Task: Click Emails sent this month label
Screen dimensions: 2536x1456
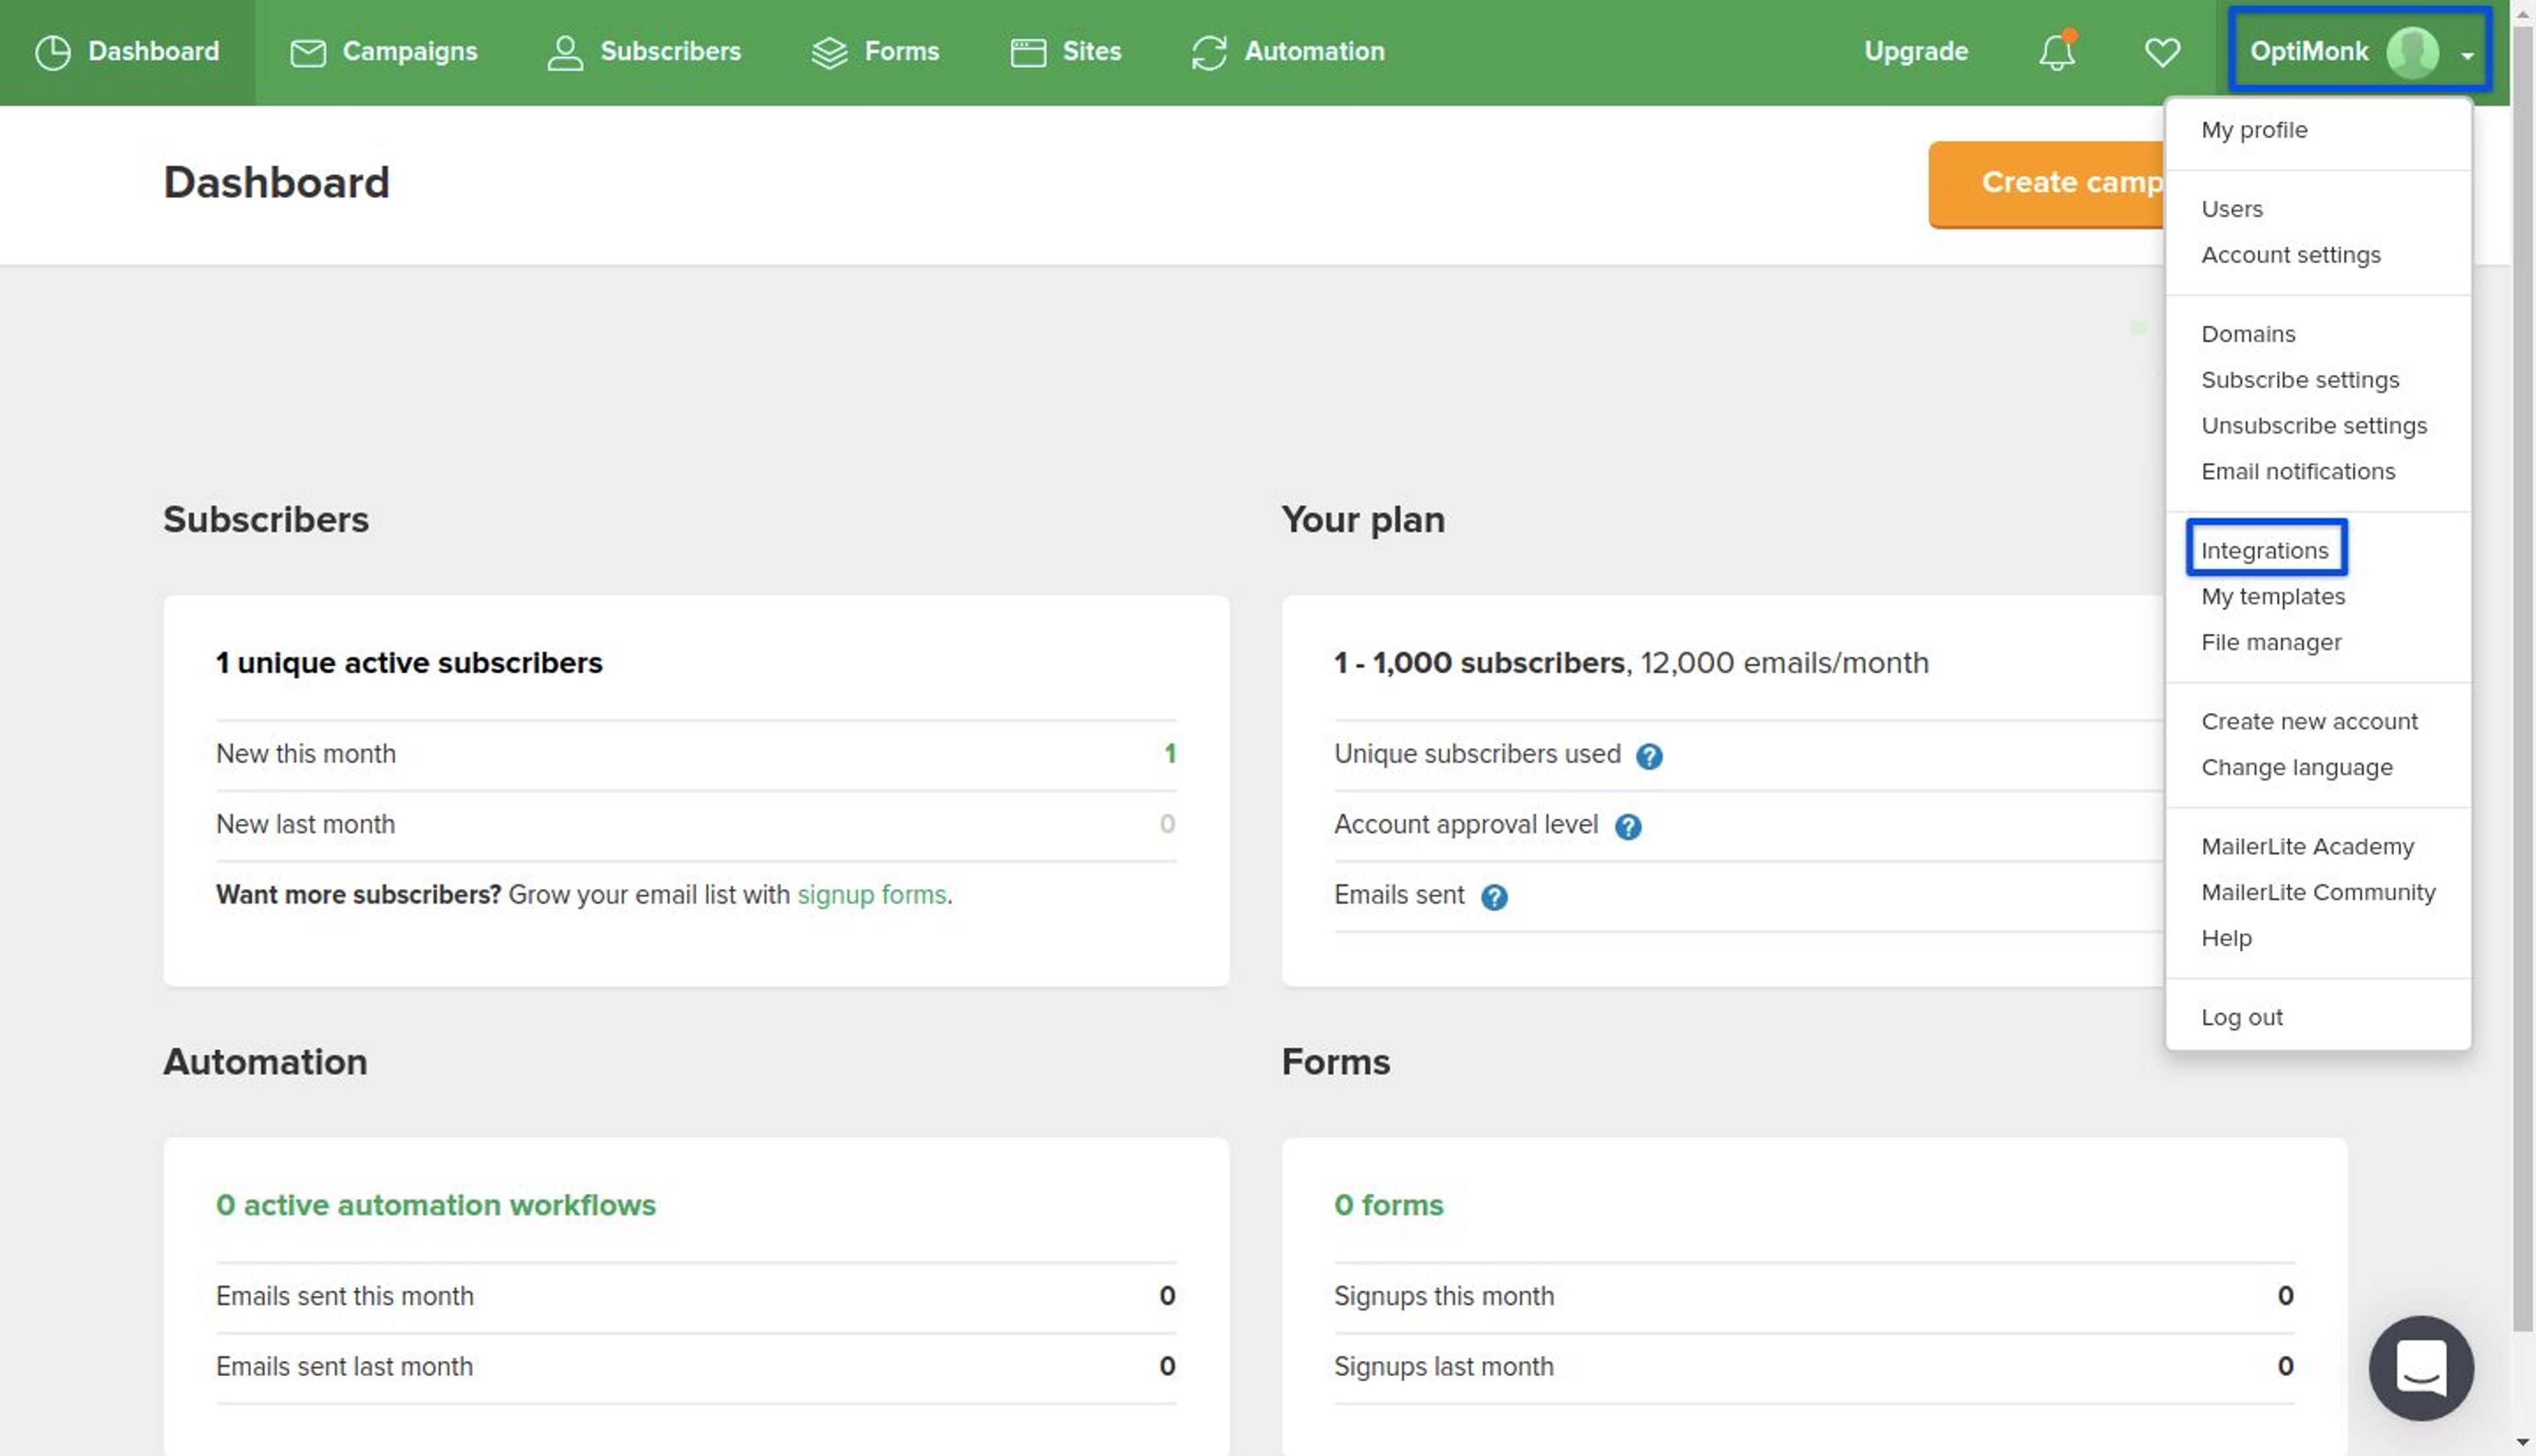Action: pyautogui.click(x=345, y=1296)
